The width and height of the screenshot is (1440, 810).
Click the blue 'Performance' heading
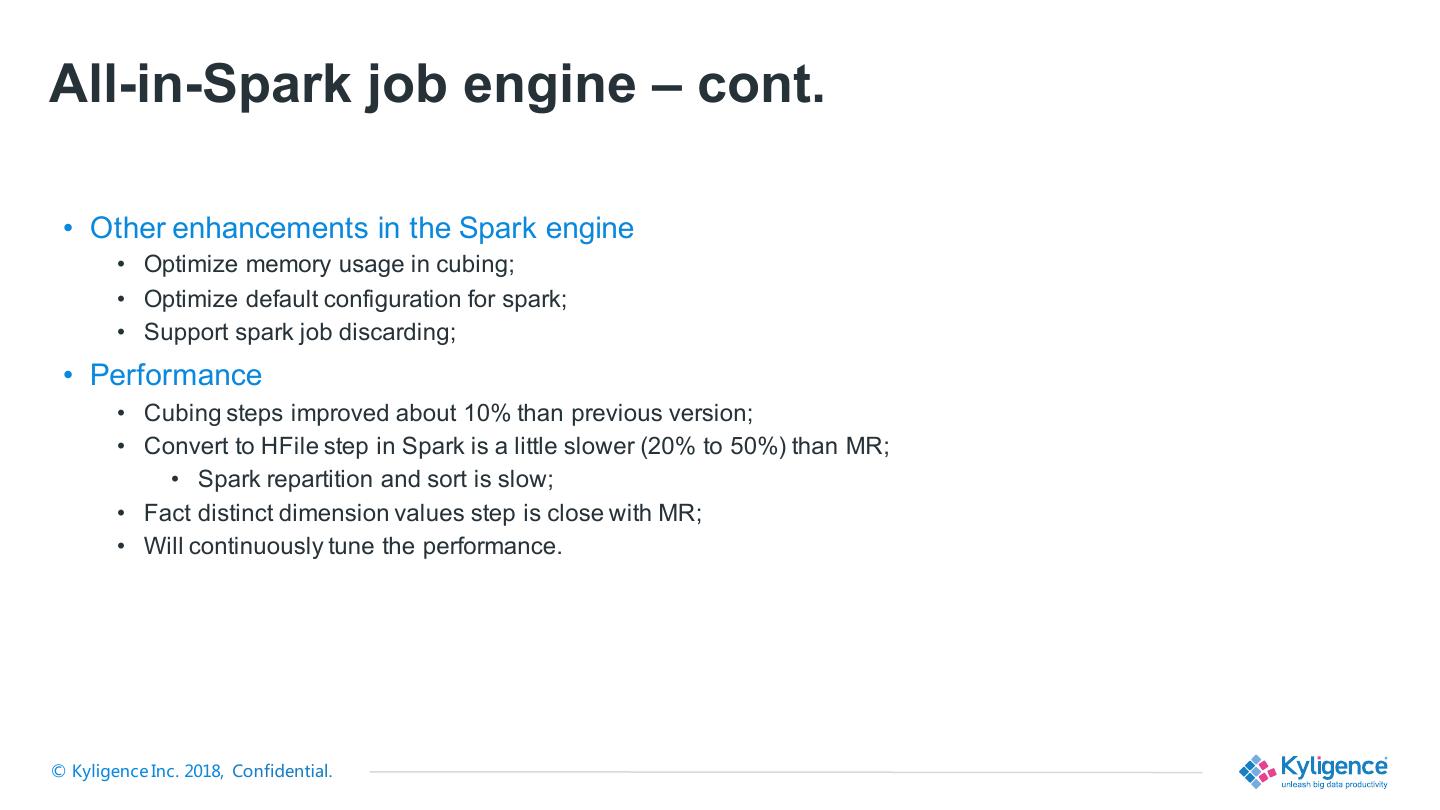[x=176, y=375]
